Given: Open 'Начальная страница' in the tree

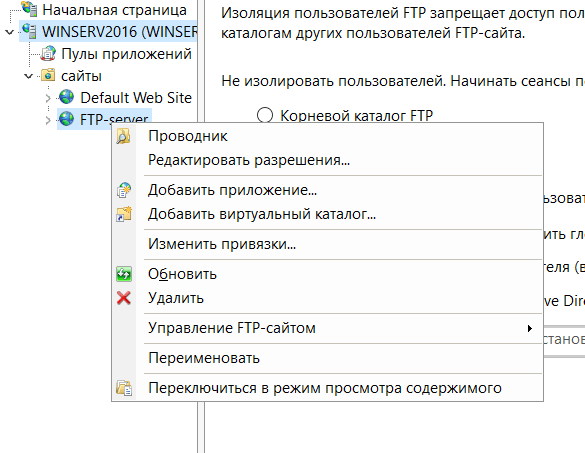Looking at the screenshot, I should click(x=114, y=10).
